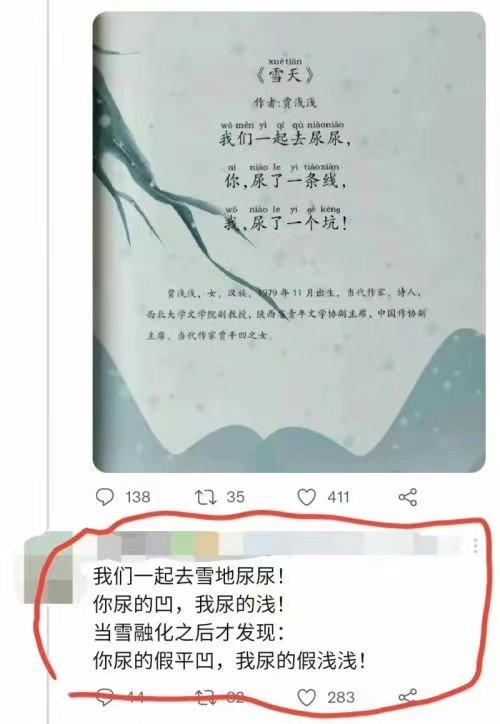Open the 雪天 poem image in full view
Screen dimensions: 500x724
tap(289, 242)
